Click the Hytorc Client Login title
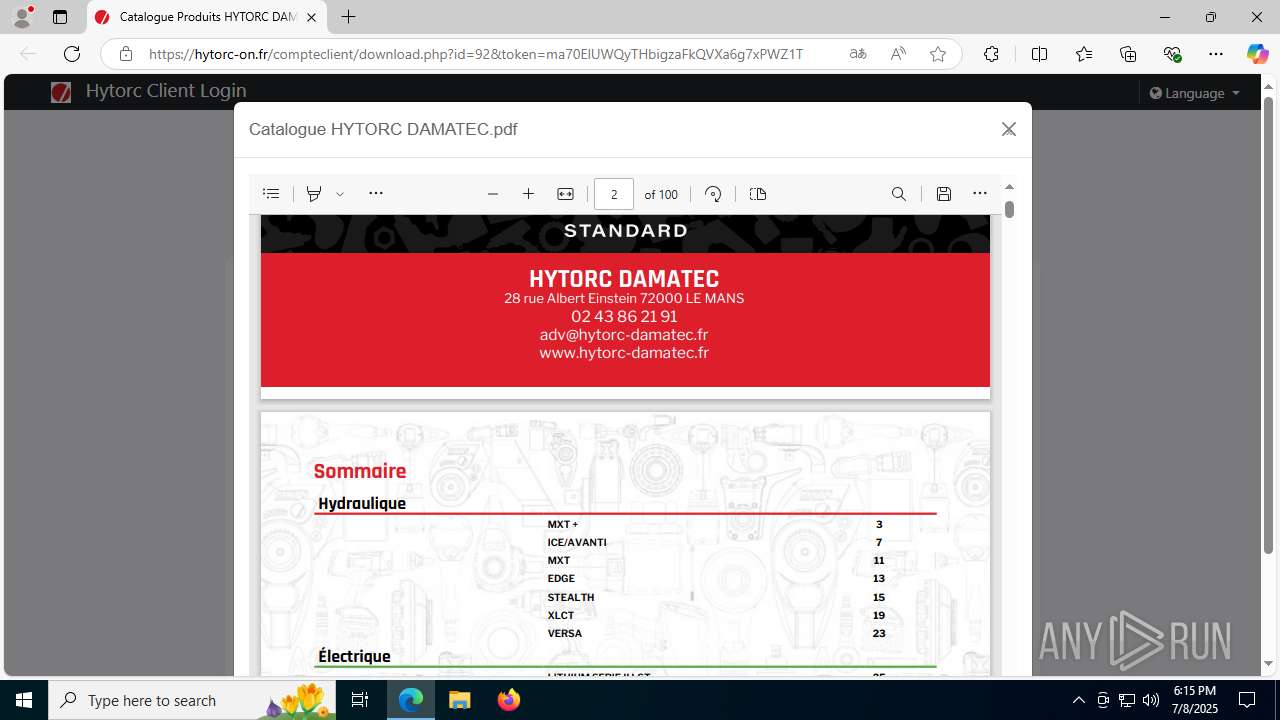 click(x=166, y=91)
